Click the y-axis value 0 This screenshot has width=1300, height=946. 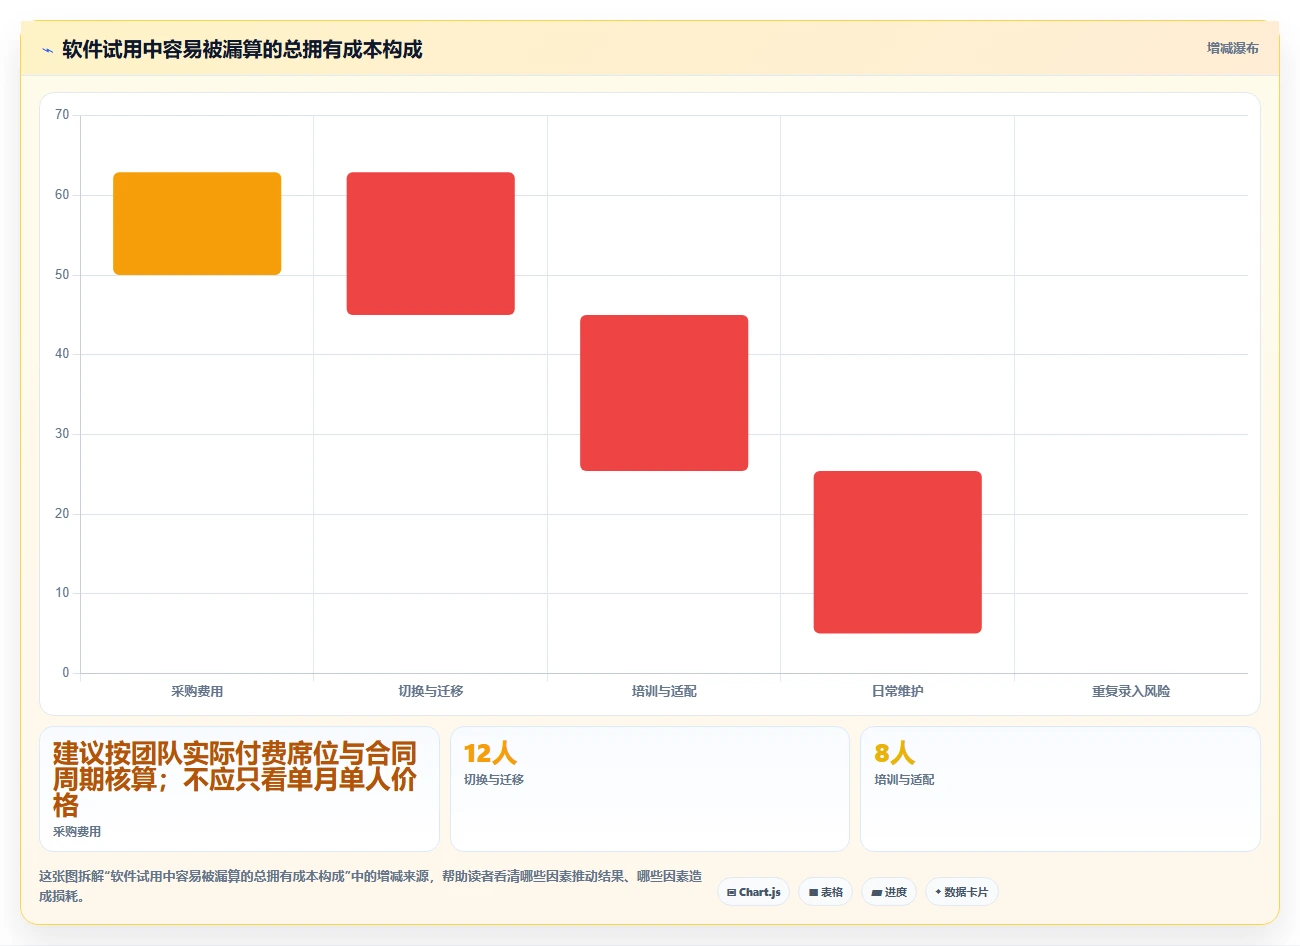[66, 673]
